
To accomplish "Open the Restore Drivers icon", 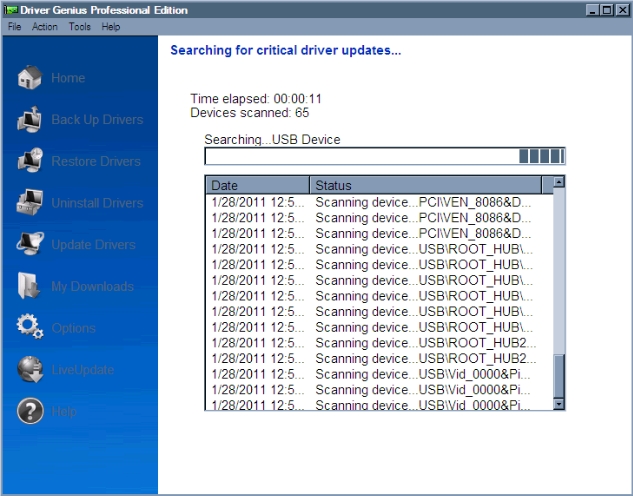I will (30, 161).
